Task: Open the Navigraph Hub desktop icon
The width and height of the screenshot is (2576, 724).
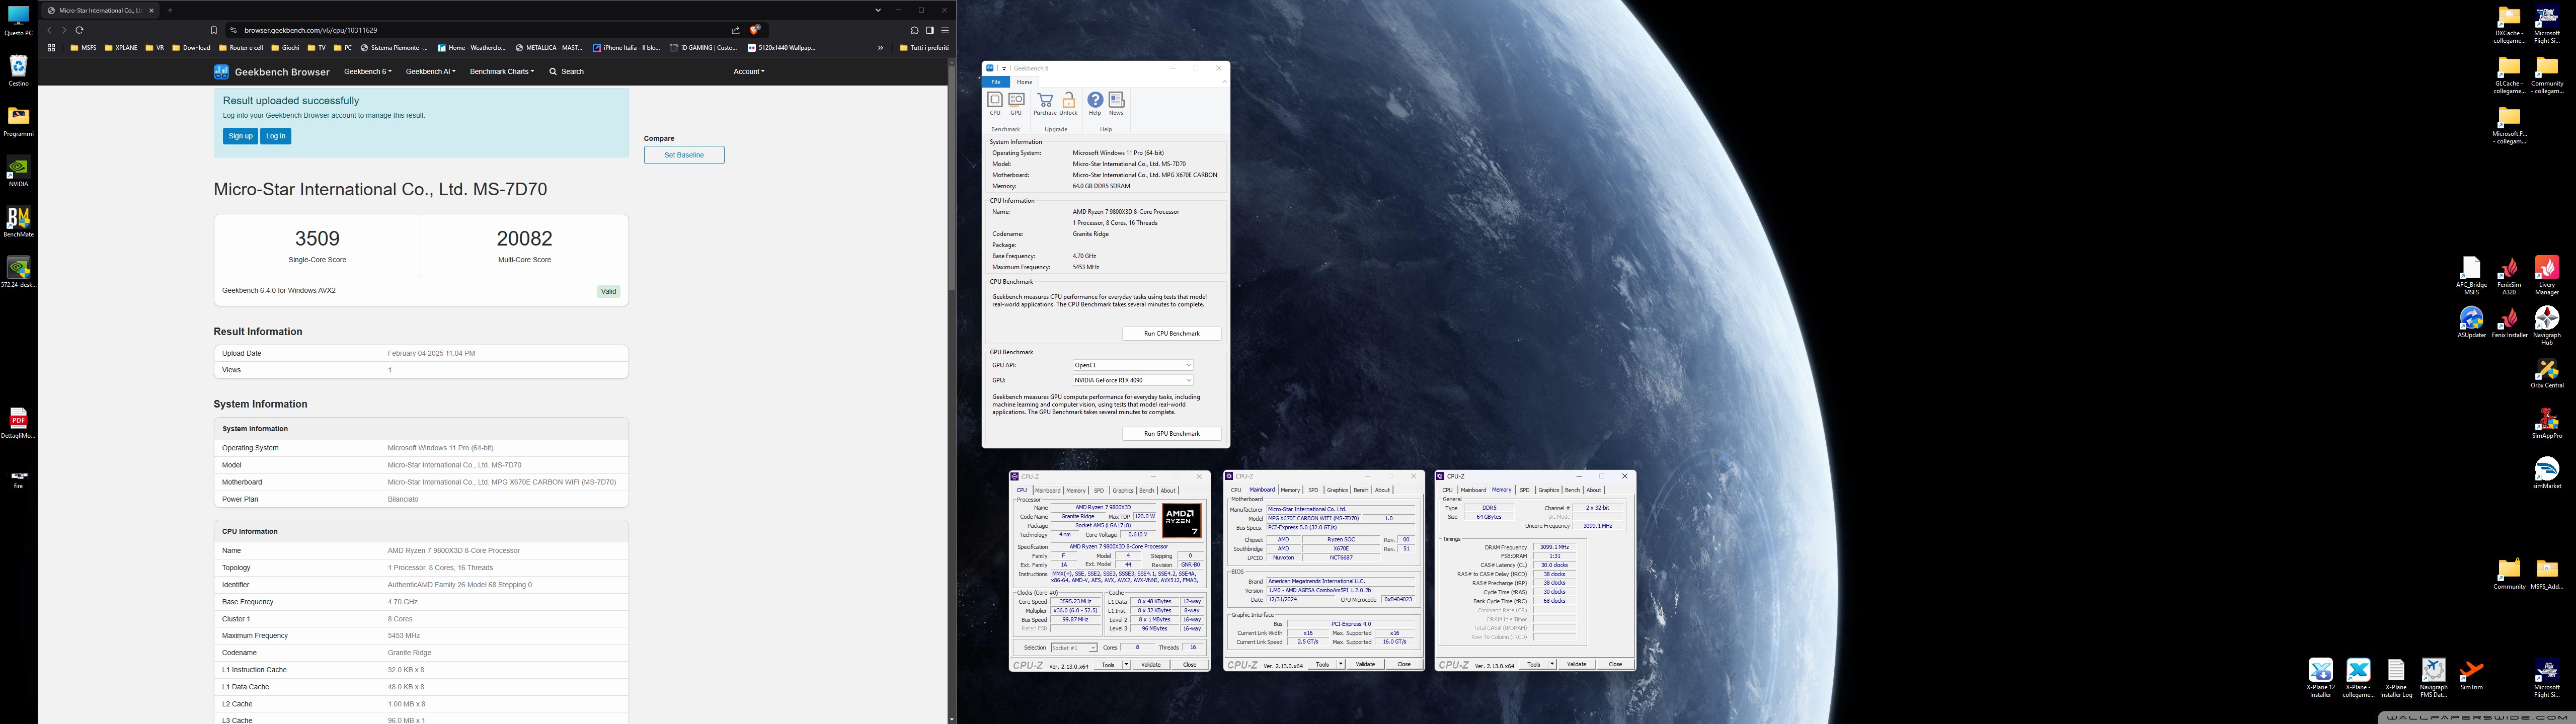Action: 2546,326
